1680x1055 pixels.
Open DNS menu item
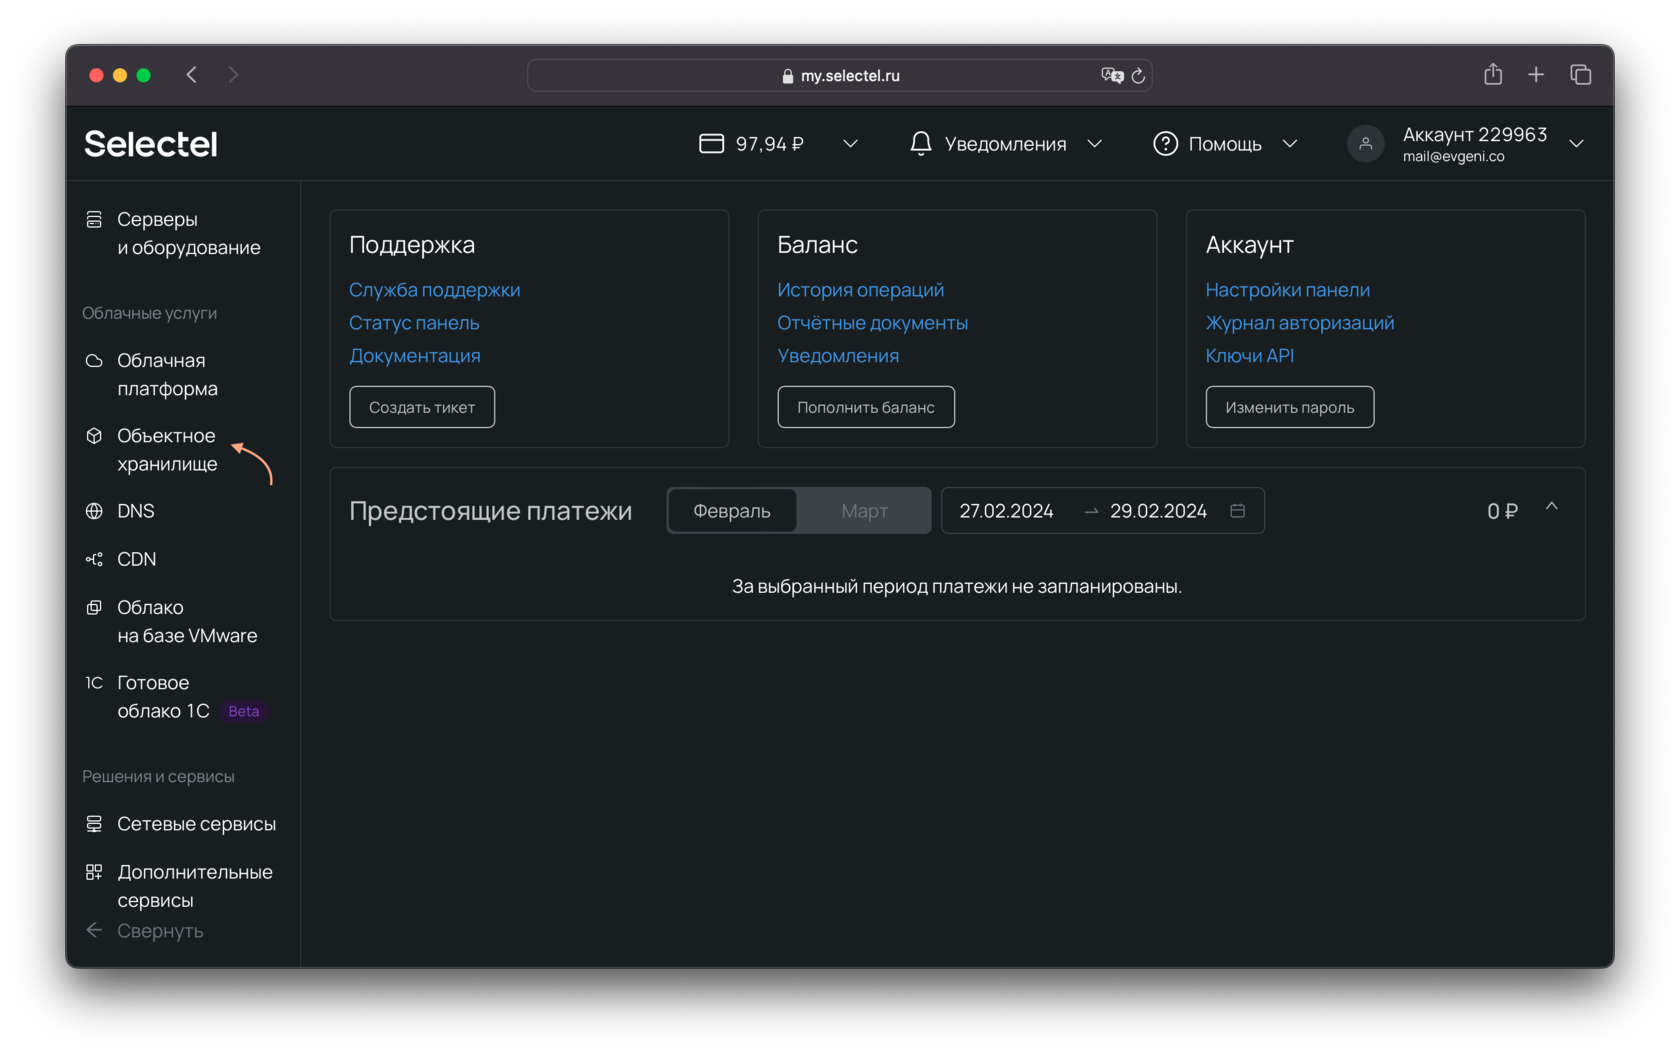(x=135, y=511)
